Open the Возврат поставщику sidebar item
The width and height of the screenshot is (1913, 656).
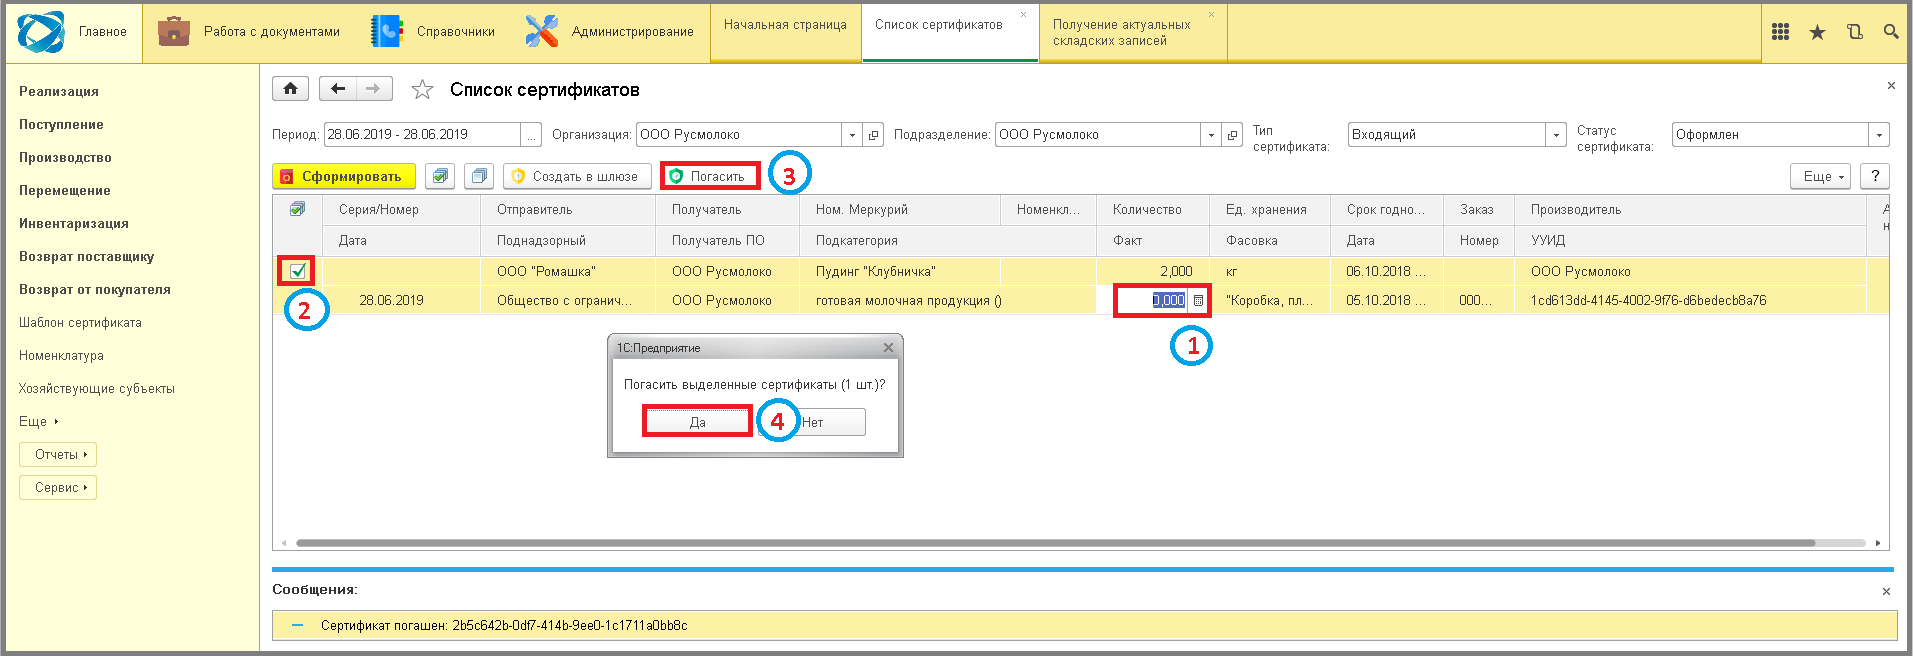coord(87,257)
